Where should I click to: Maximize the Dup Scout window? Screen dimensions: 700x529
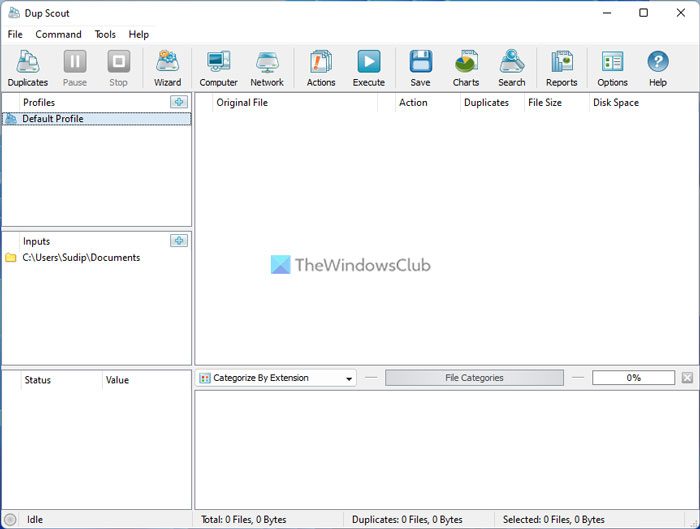(643, 12)
